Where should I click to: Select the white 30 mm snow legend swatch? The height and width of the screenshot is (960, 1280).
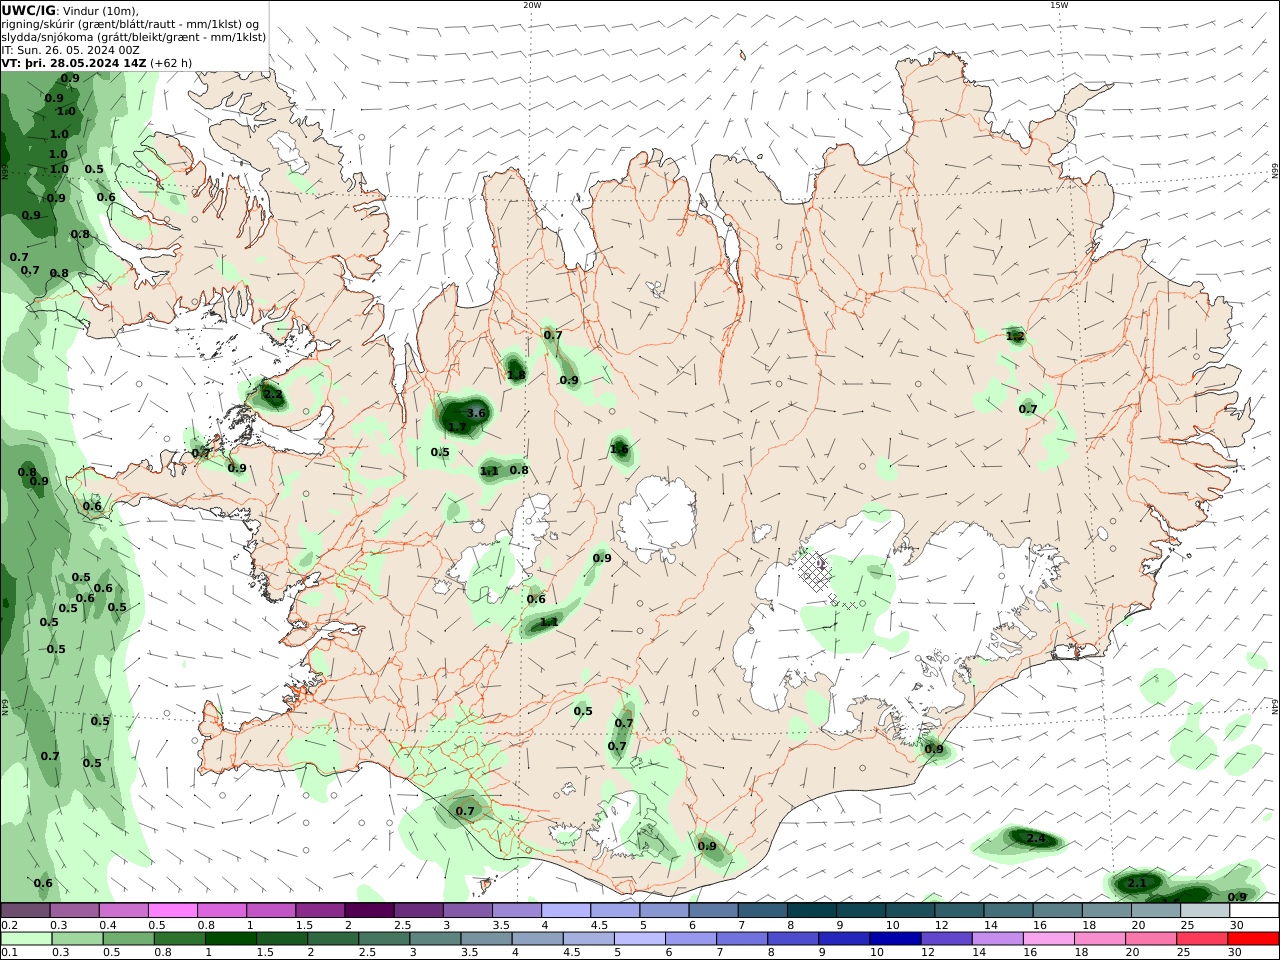pos(1254,911)
